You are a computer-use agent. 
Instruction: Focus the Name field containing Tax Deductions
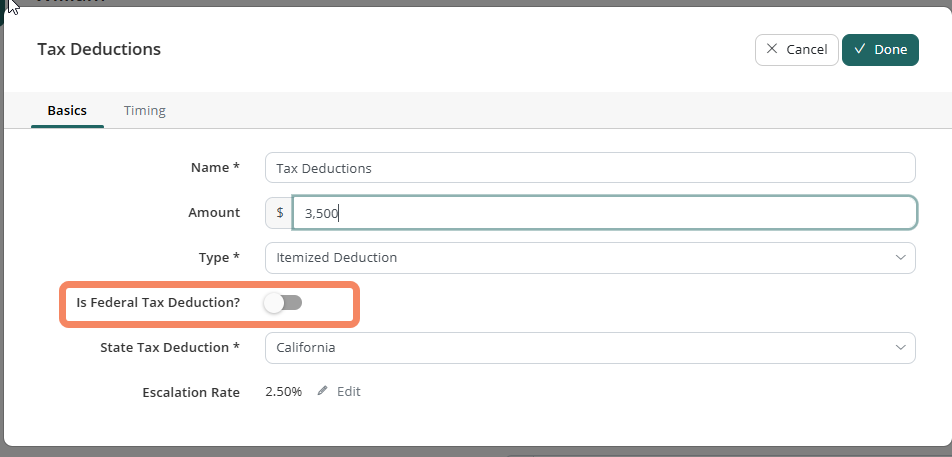coord(590,168)
